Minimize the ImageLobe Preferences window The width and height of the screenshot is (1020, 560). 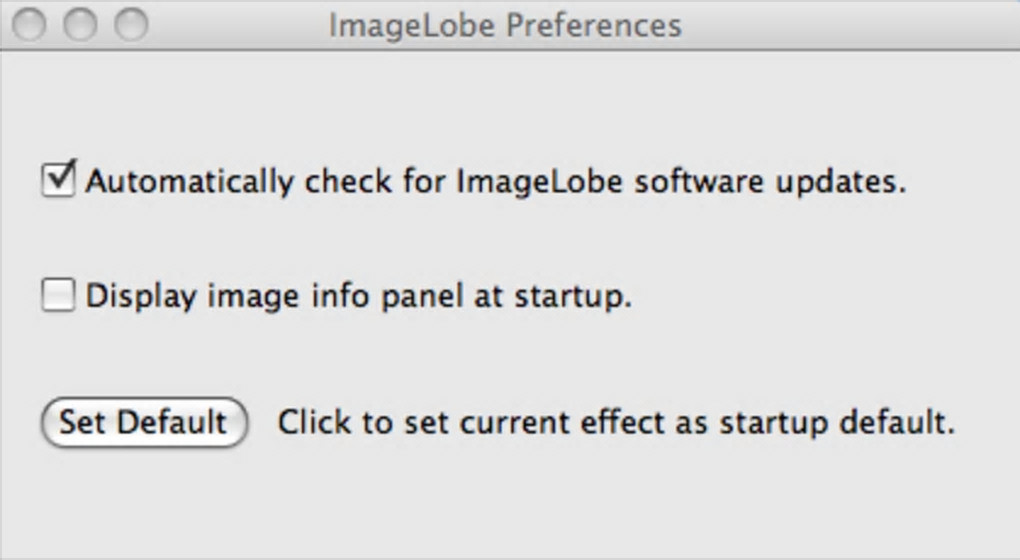81,25
